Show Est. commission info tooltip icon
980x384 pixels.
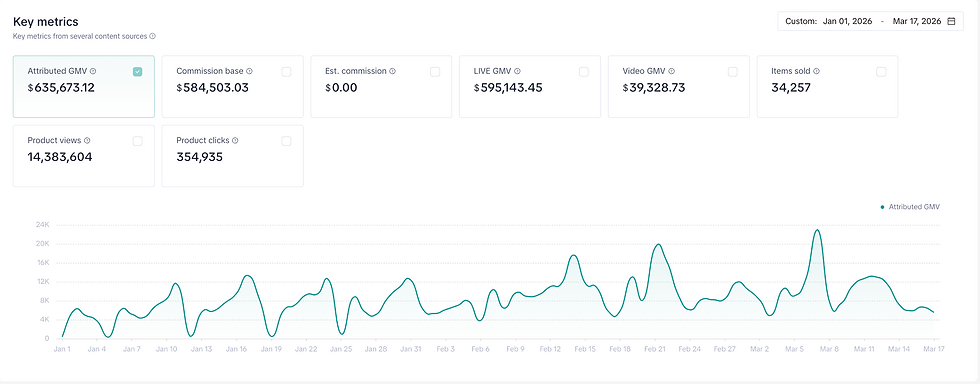click(392, 71)
